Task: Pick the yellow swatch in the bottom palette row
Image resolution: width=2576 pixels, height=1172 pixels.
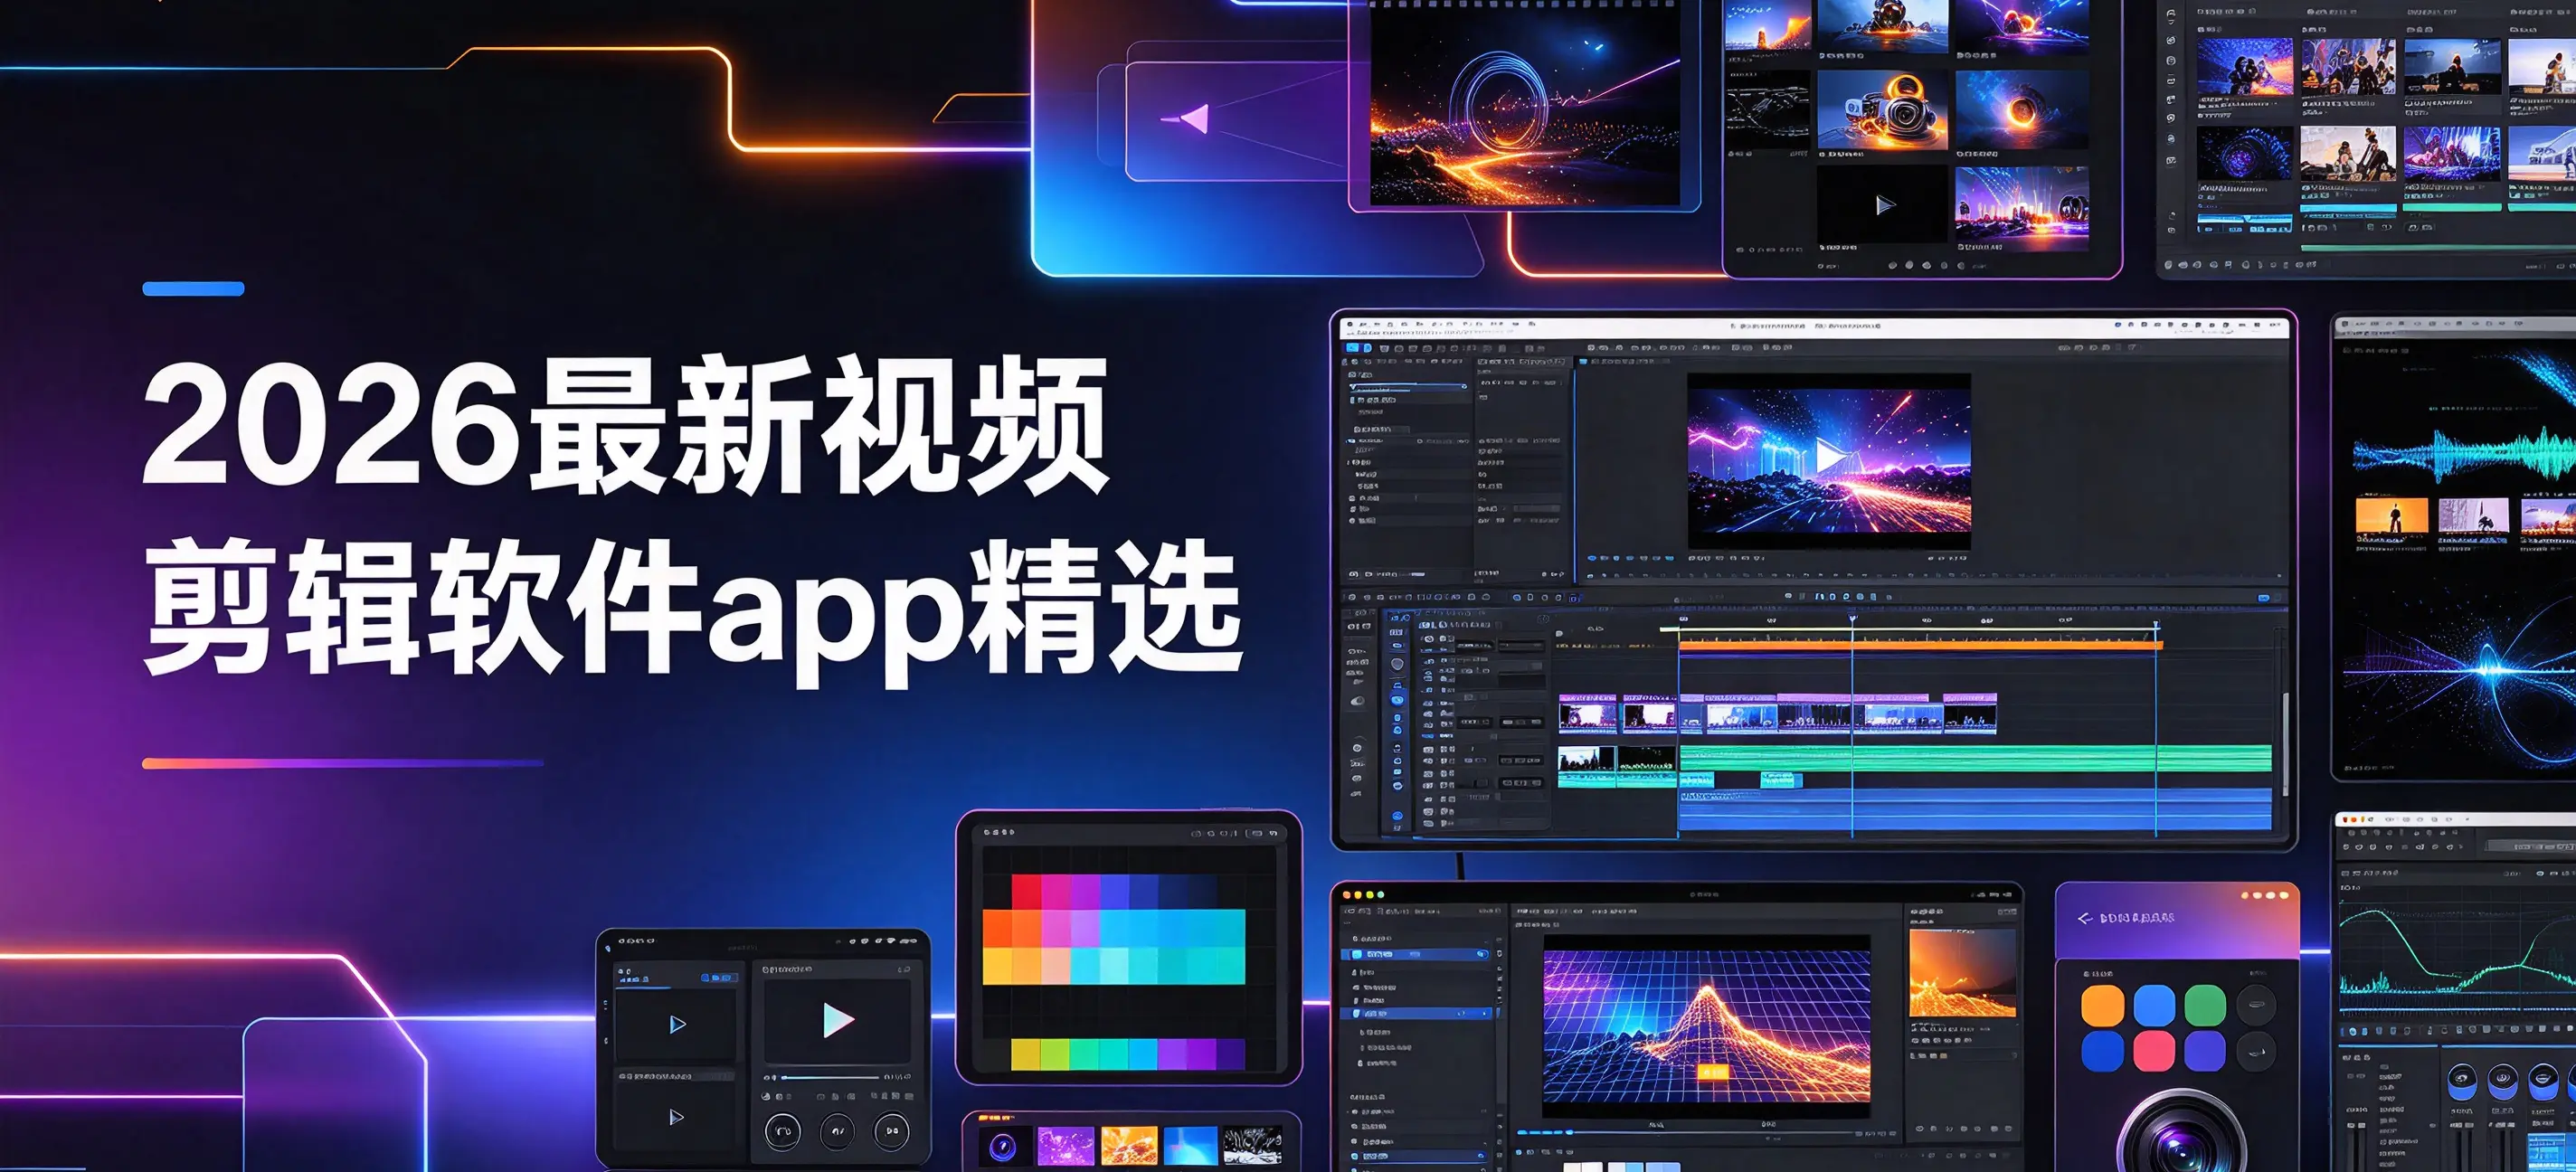Action: [x=1025, y=1054]
